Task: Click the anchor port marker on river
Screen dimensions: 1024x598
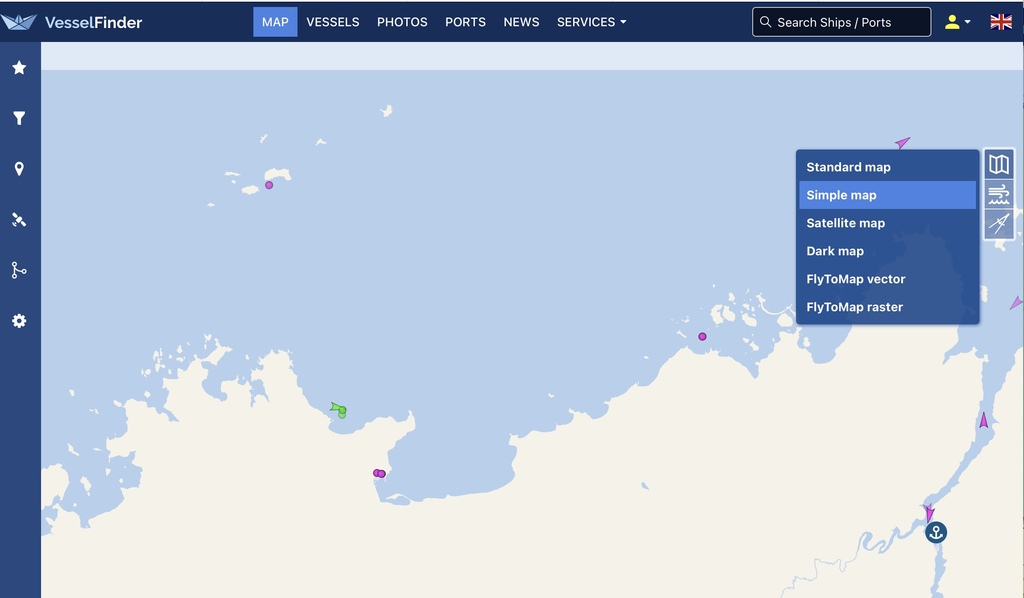Action: pos(936,533)
